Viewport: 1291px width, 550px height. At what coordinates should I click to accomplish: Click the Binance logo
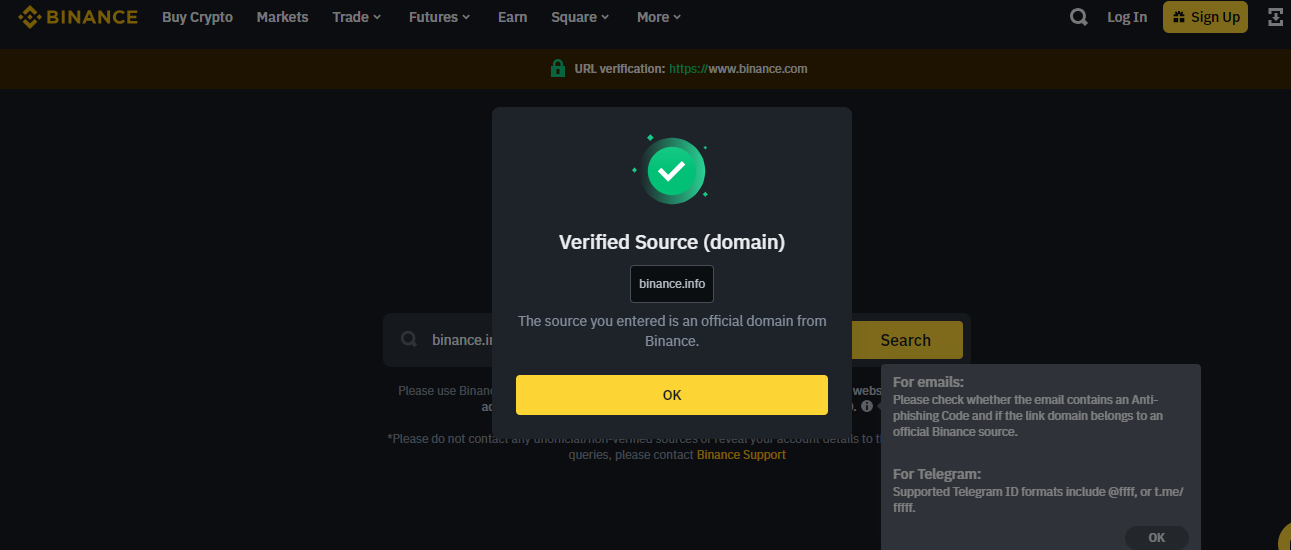(77, 17)
